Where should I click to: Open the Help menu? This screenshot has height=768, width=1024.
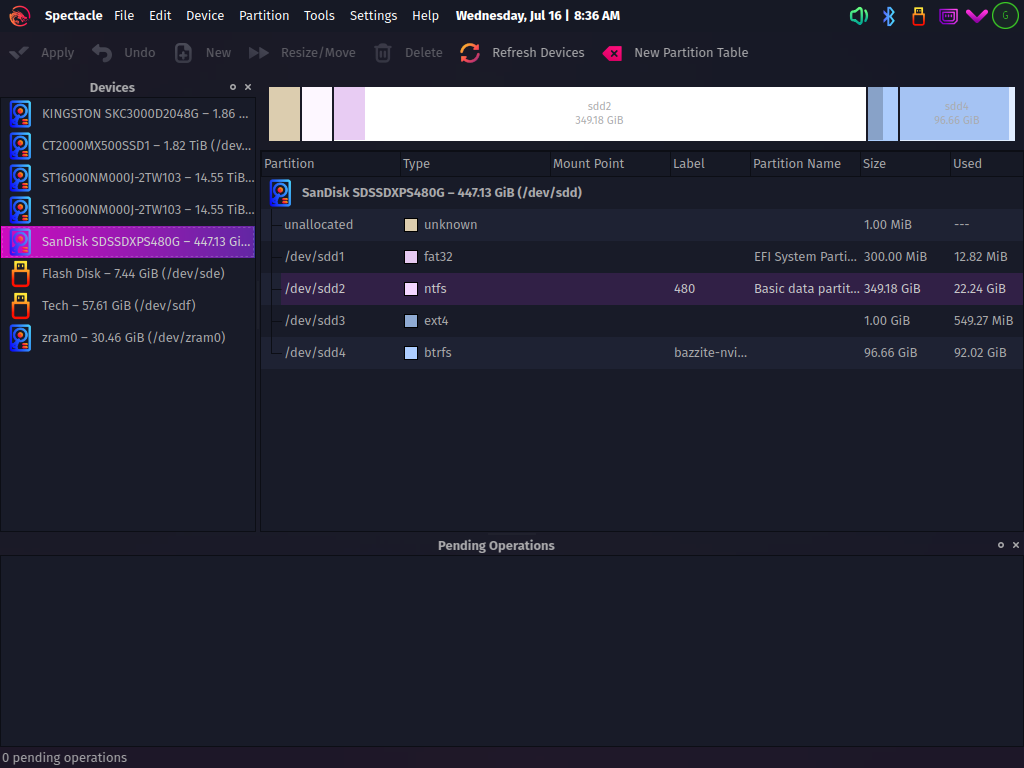pos(425,16)
